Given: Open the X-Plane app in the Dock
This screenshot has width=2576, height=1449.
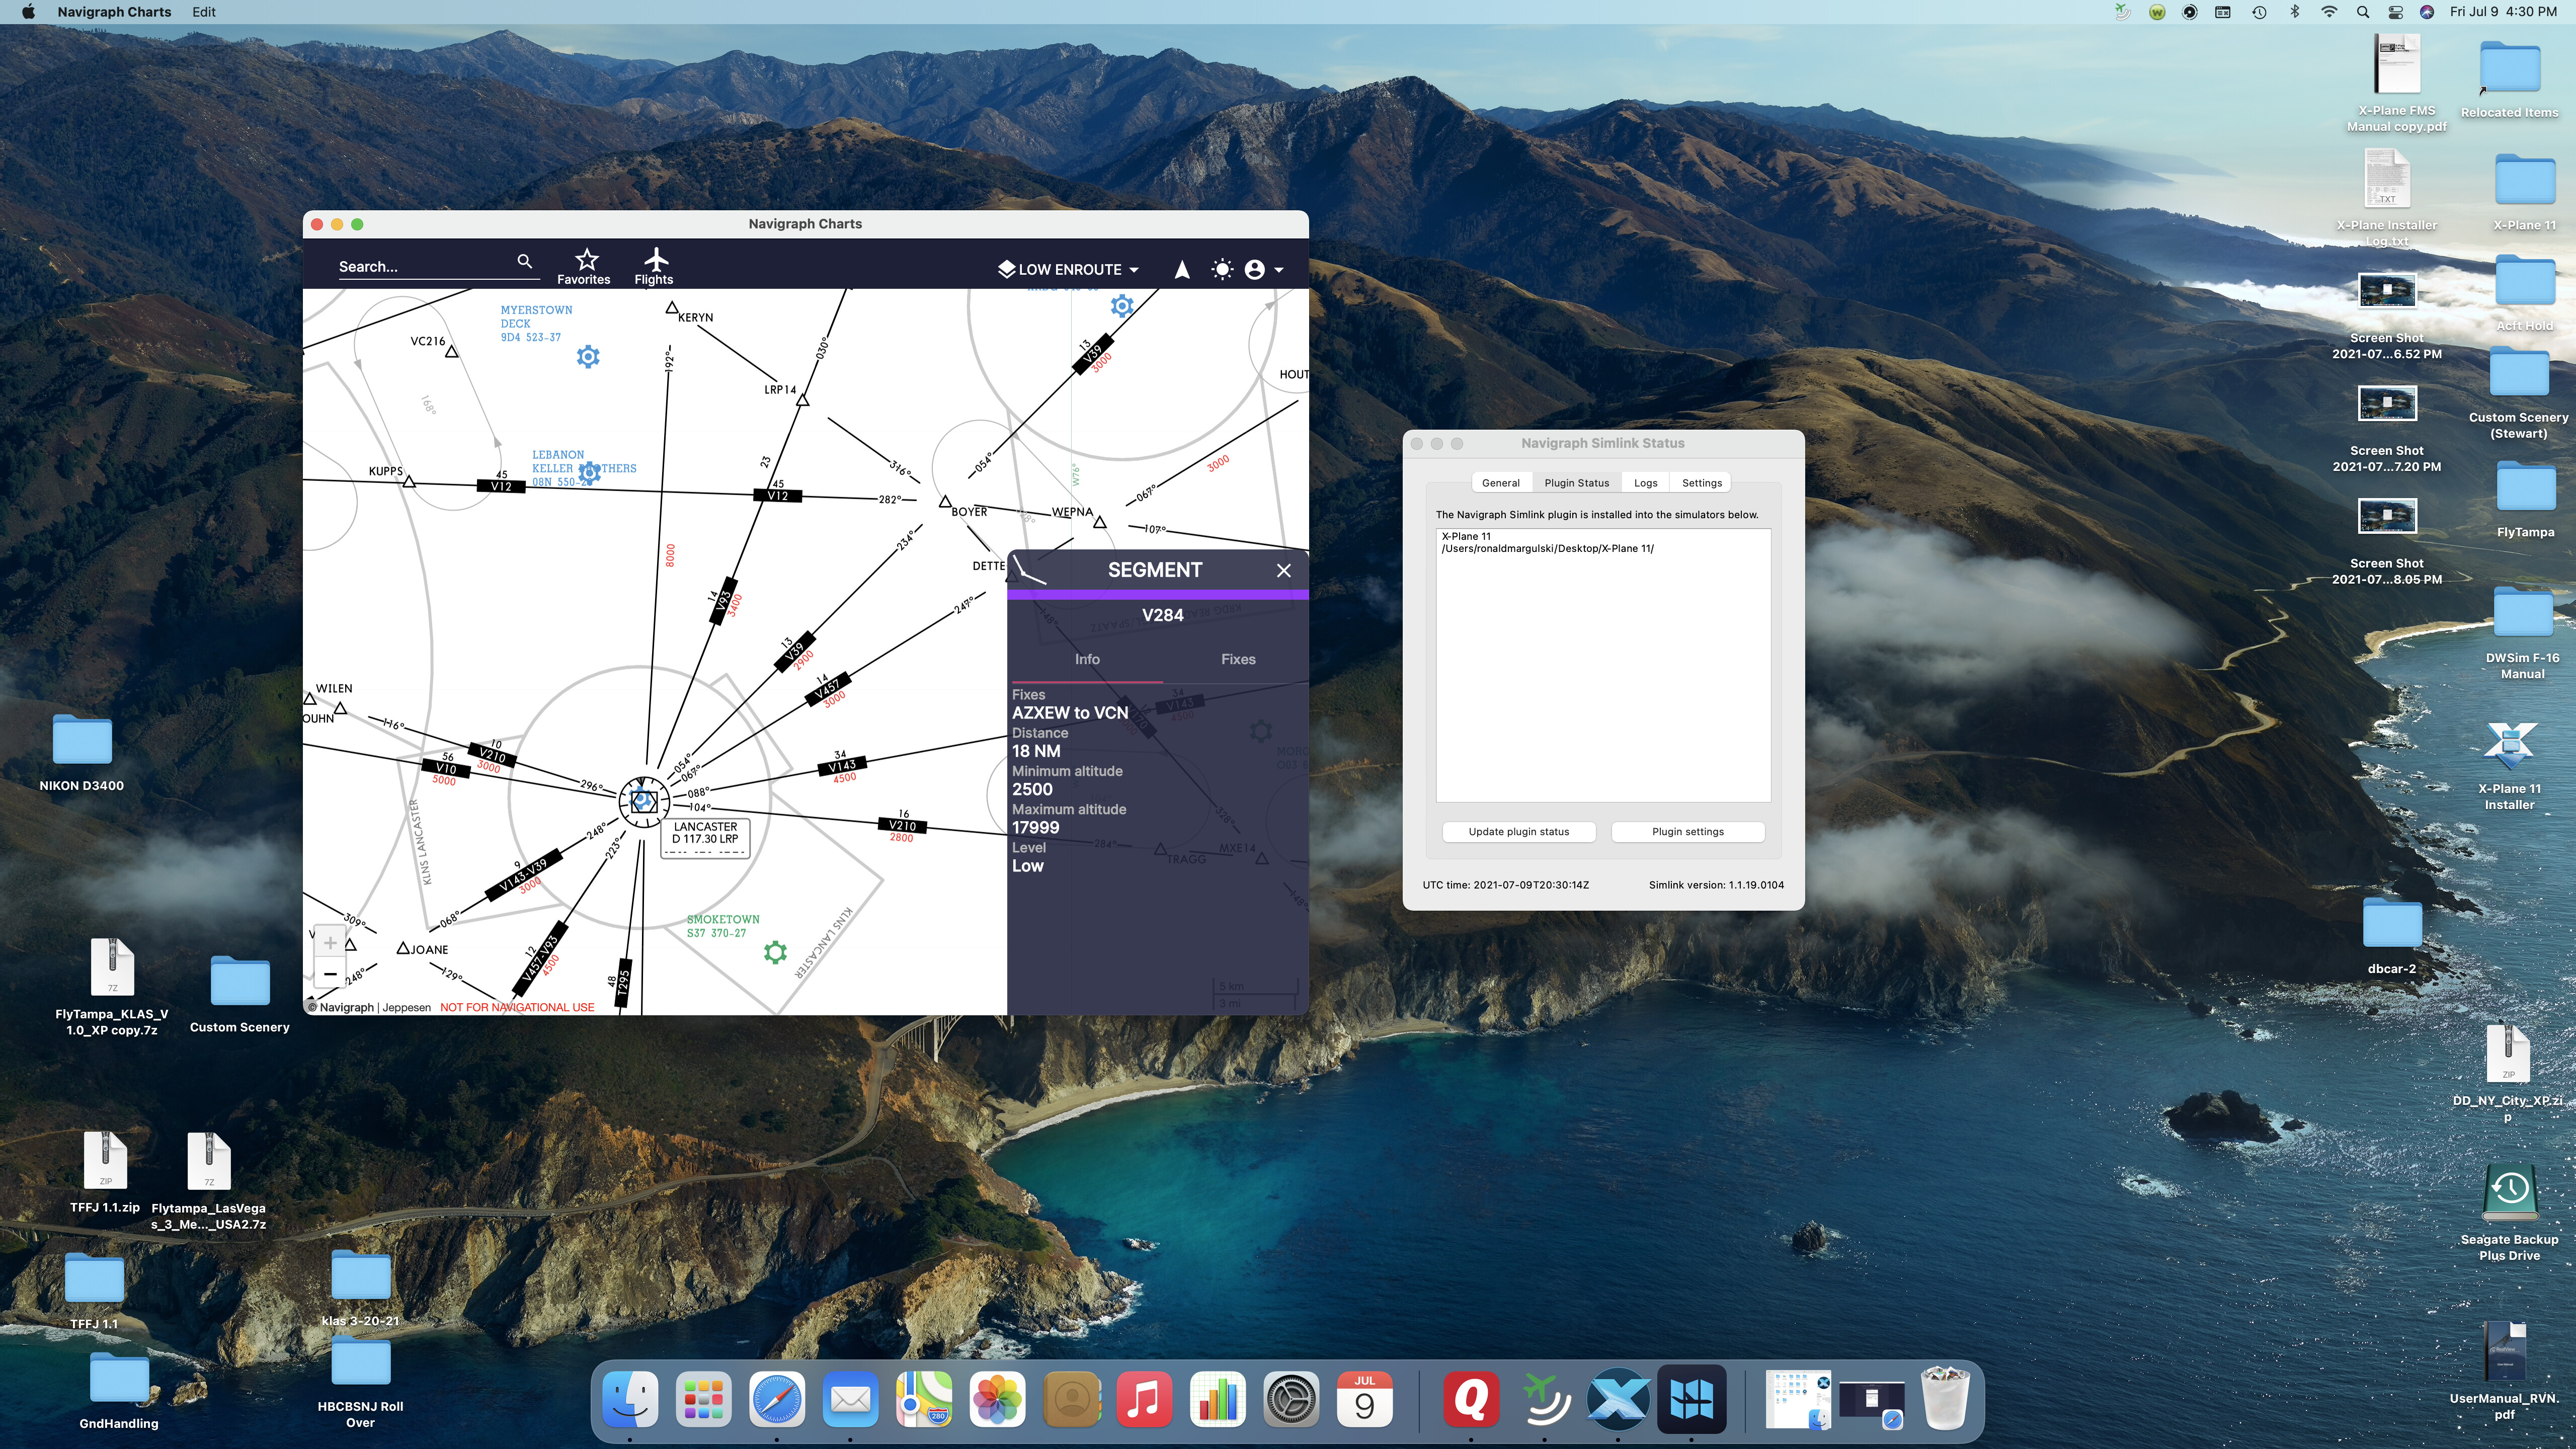Looking at the screenshot, I should [x=1618, y=1399].
